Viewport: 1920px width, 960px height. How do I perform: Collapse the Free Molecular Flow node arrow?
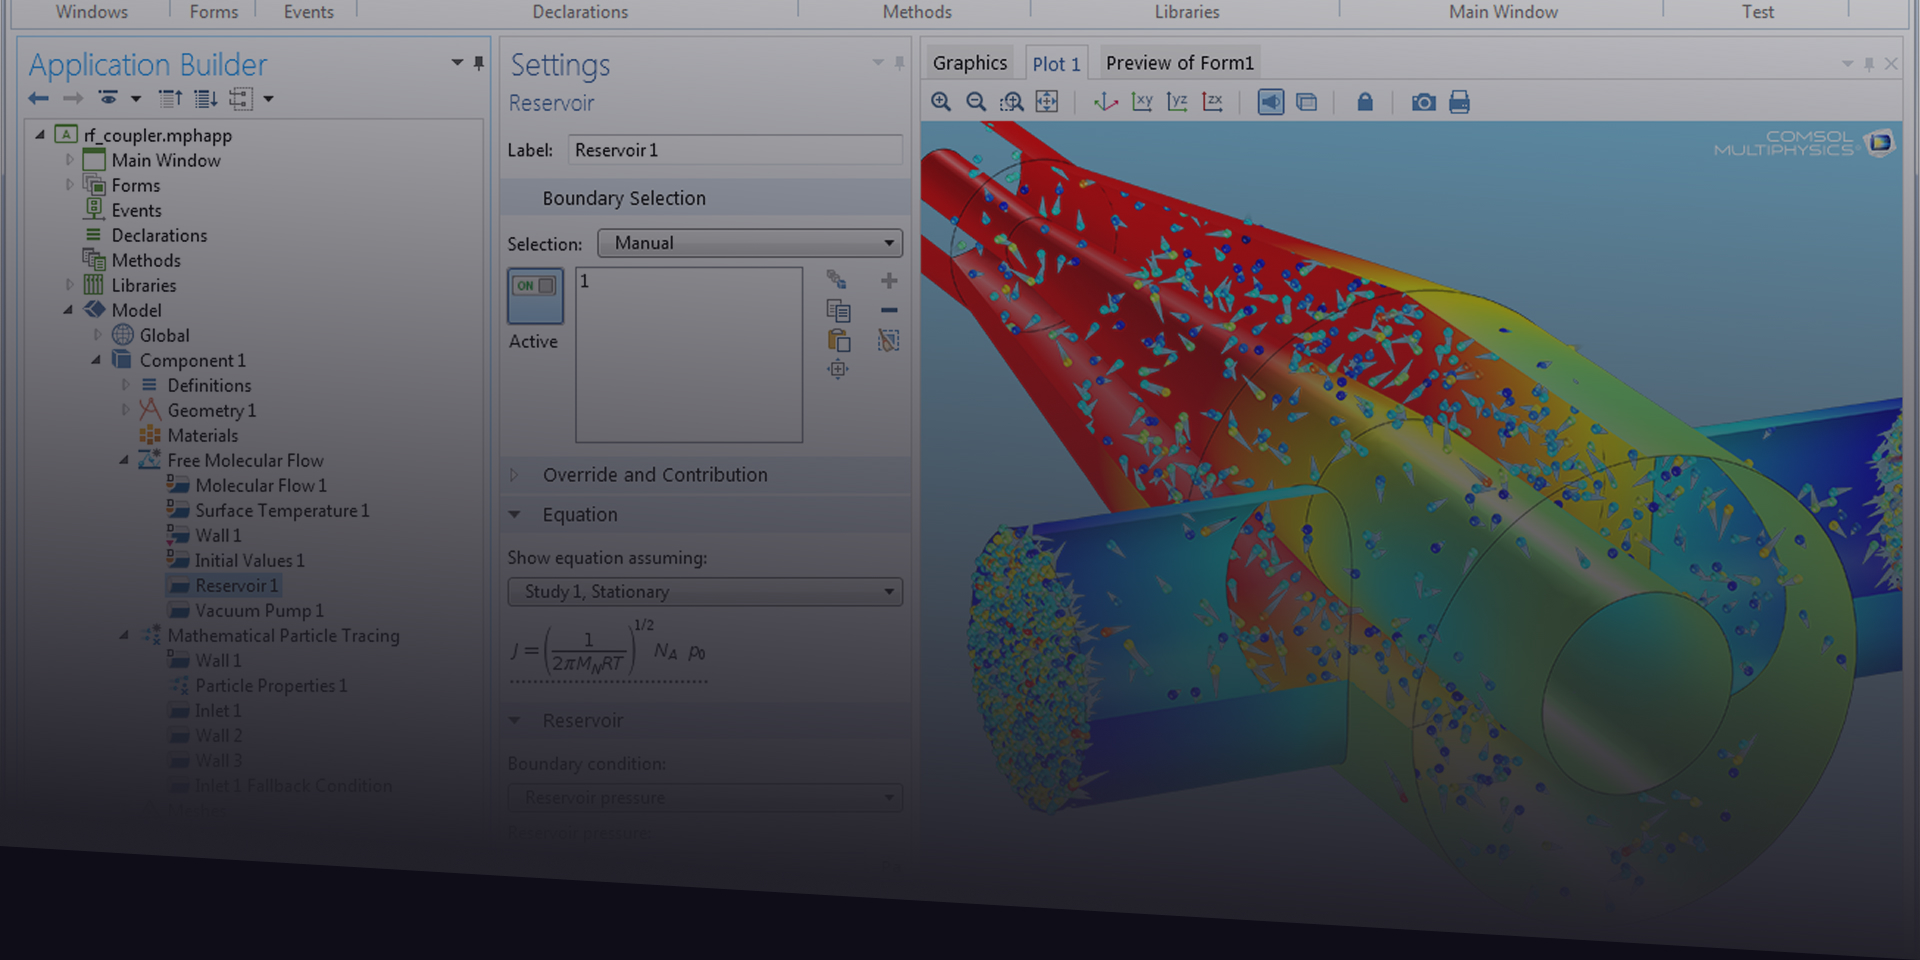pyautogui.click(x=124, y=460)
